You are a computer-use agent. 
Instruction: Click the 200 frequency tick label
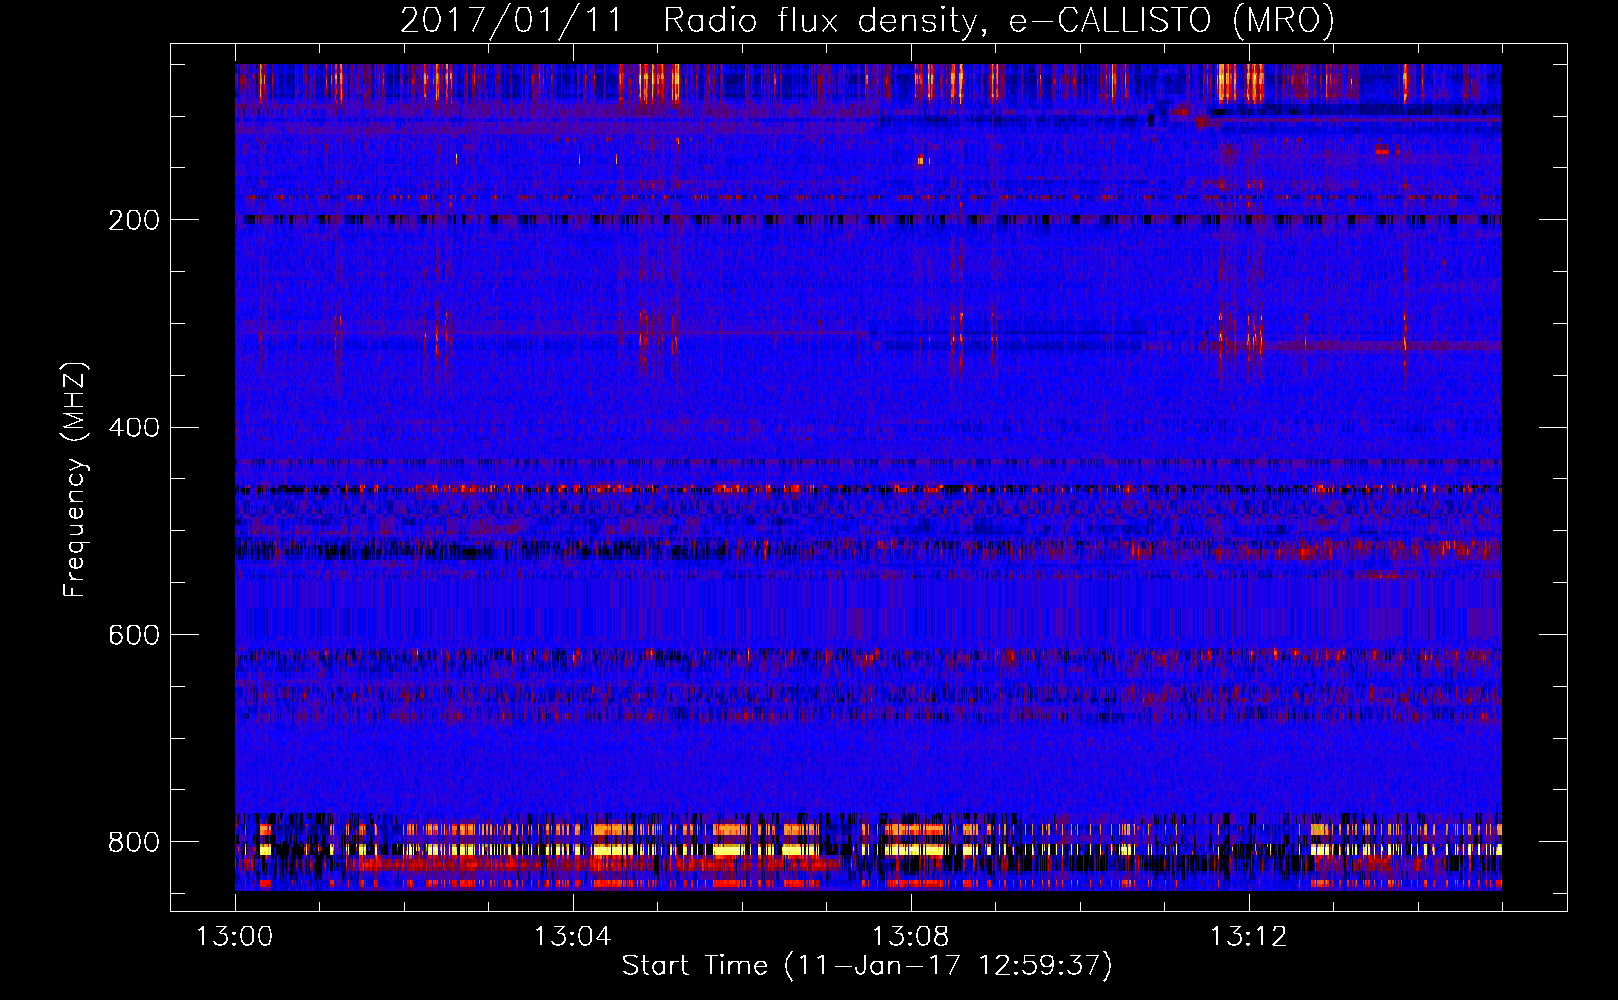[134, 220]
